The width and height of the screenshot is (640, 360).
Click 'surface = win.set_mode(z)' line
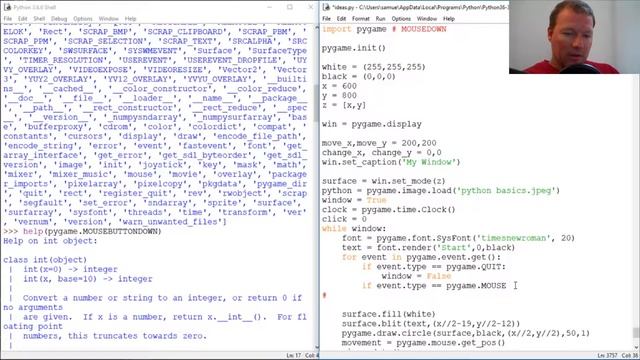click(383, 181)
